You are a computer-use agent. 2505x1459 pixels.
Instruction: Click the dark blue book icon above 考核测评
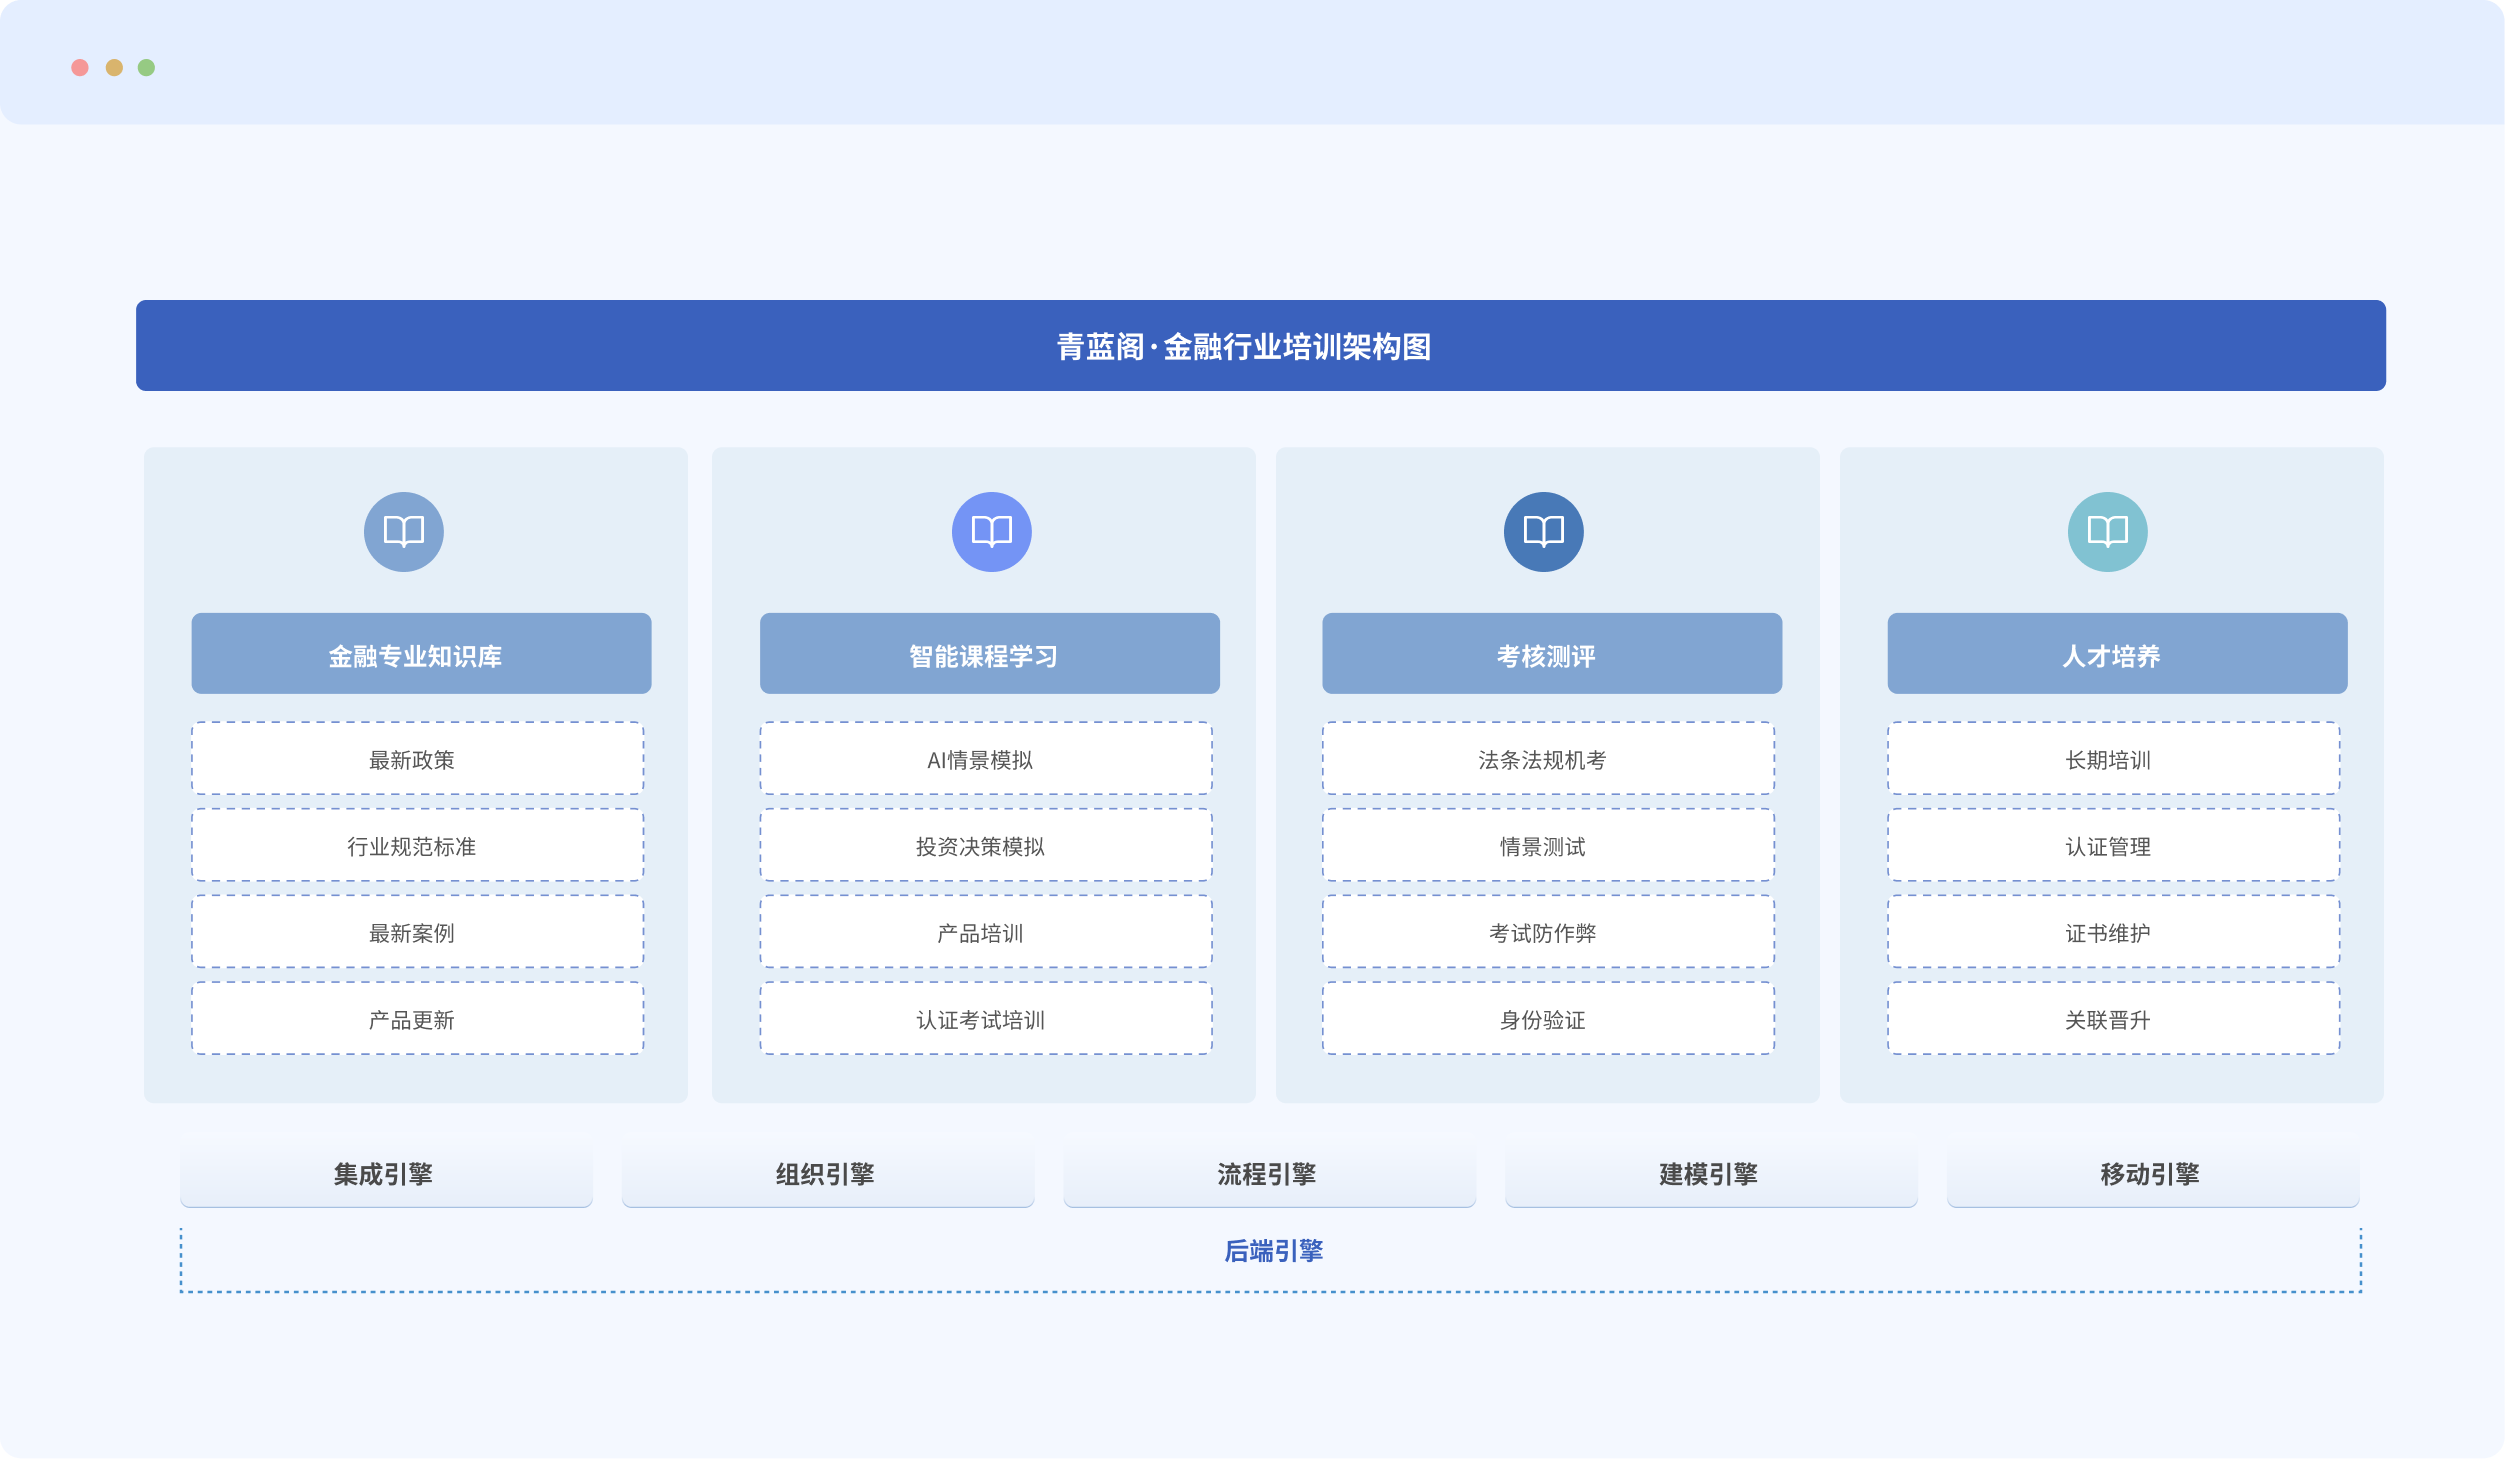pyautogui.click(x=1543, y=531)
